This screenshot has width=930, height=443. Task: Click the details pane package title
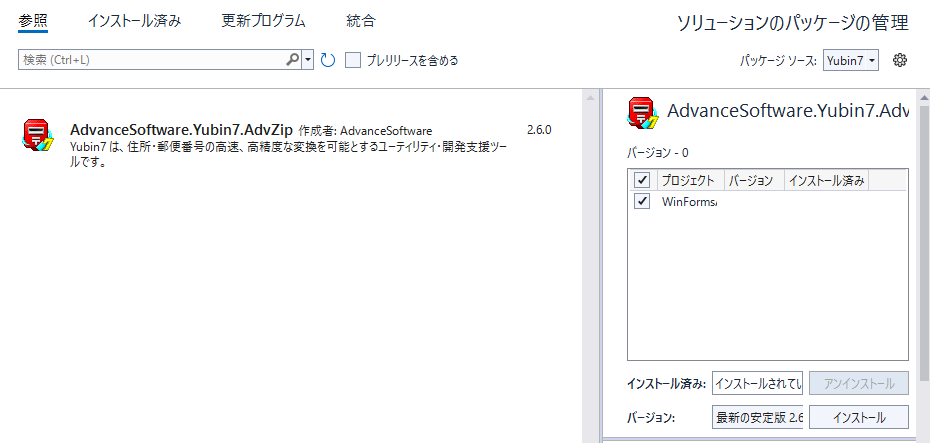pyautogui.click(x=788, y=111)
